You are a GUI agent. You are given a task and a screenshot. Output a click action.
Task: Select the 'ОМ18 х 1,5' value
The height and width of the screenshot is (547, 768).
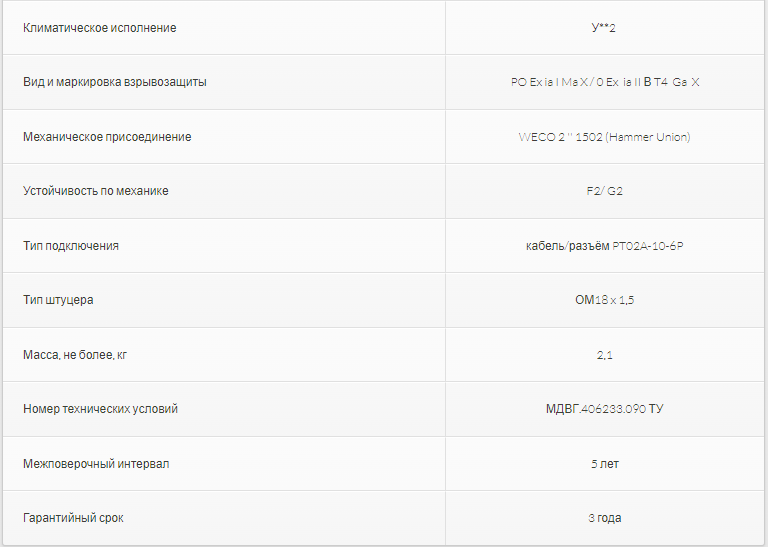pyautogui.click(x=604, y=300)
